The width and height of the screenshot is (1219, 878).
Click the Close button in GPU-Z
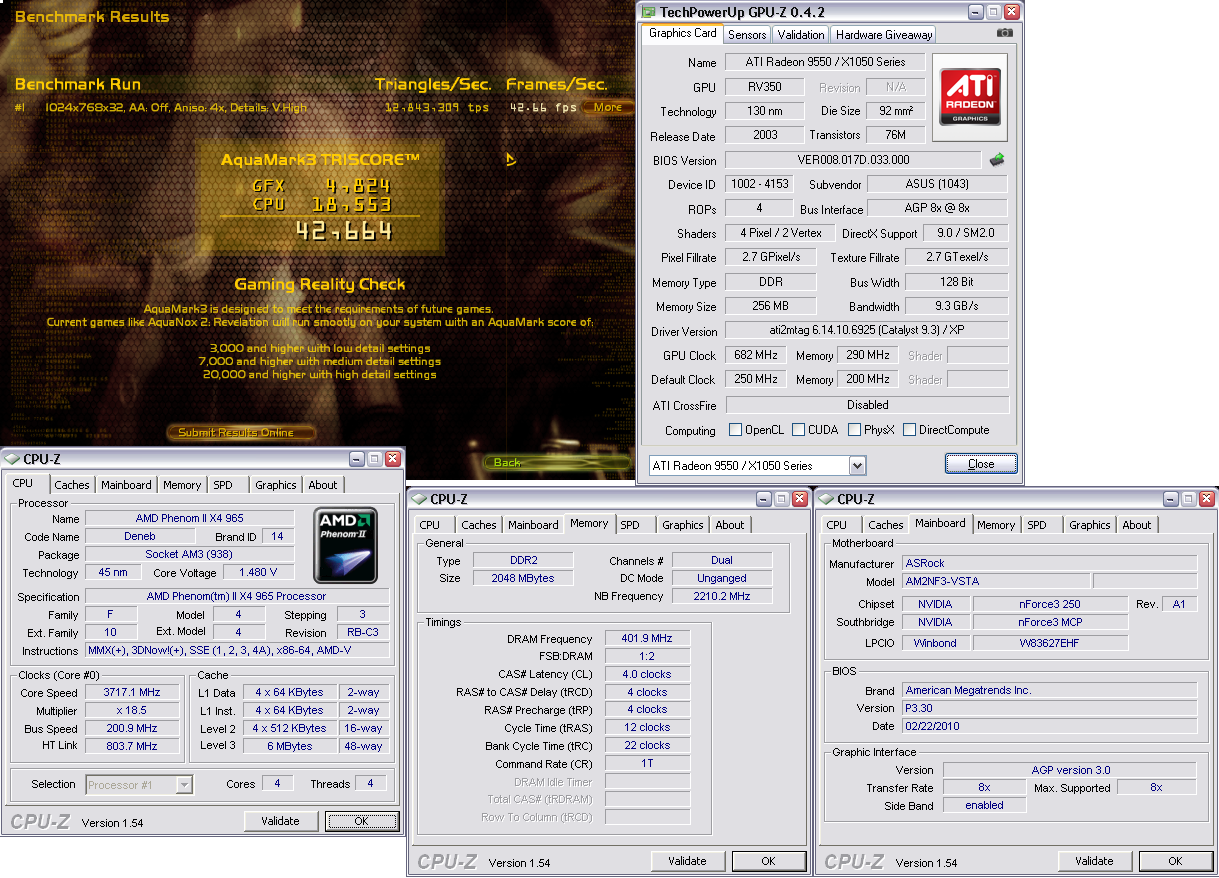click(x=981, y=464)
